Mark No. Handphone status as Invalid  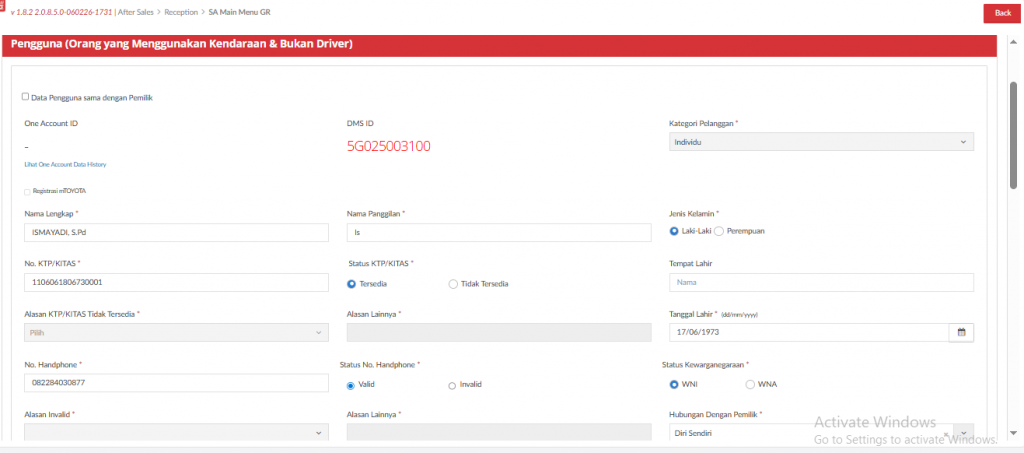click(452, 385)
